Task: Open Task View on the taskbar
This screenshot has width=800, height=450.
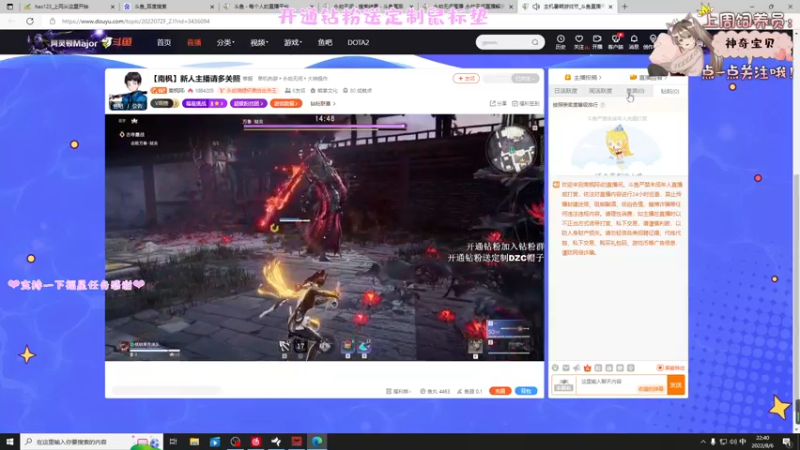Action: tap(173, 442)
